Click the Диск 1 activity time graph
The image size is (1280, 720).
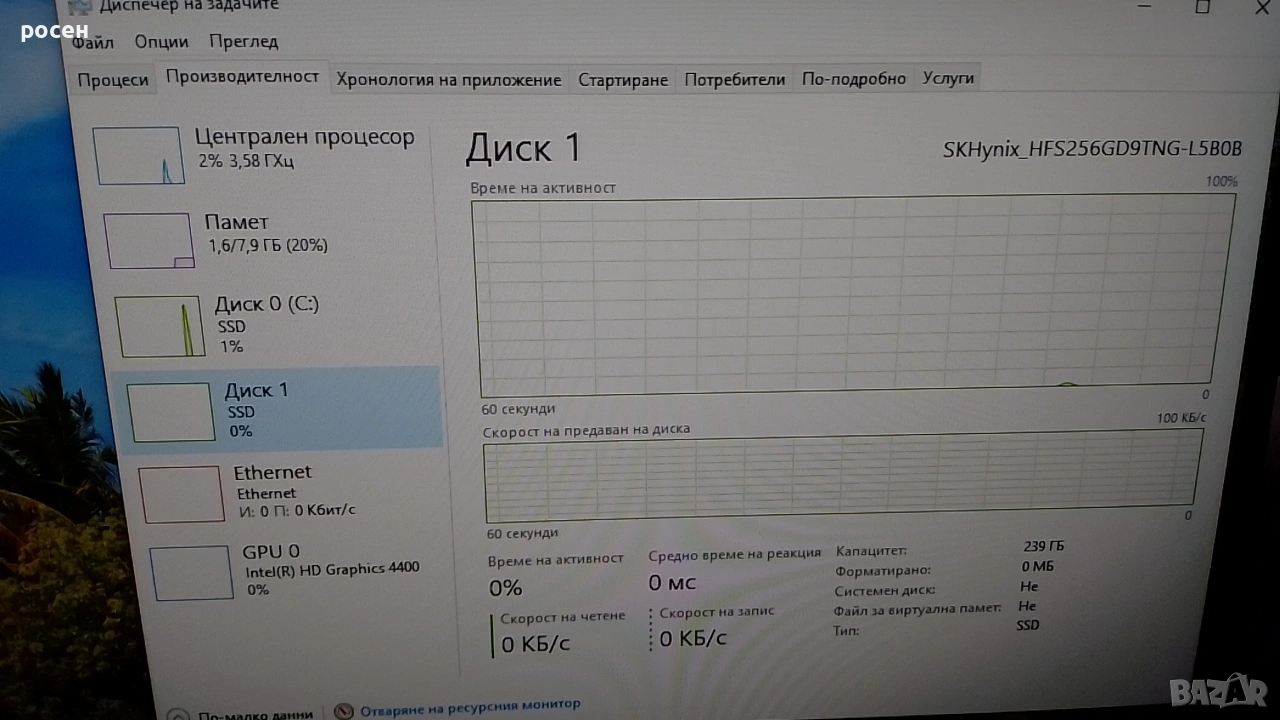pos(845,293)
